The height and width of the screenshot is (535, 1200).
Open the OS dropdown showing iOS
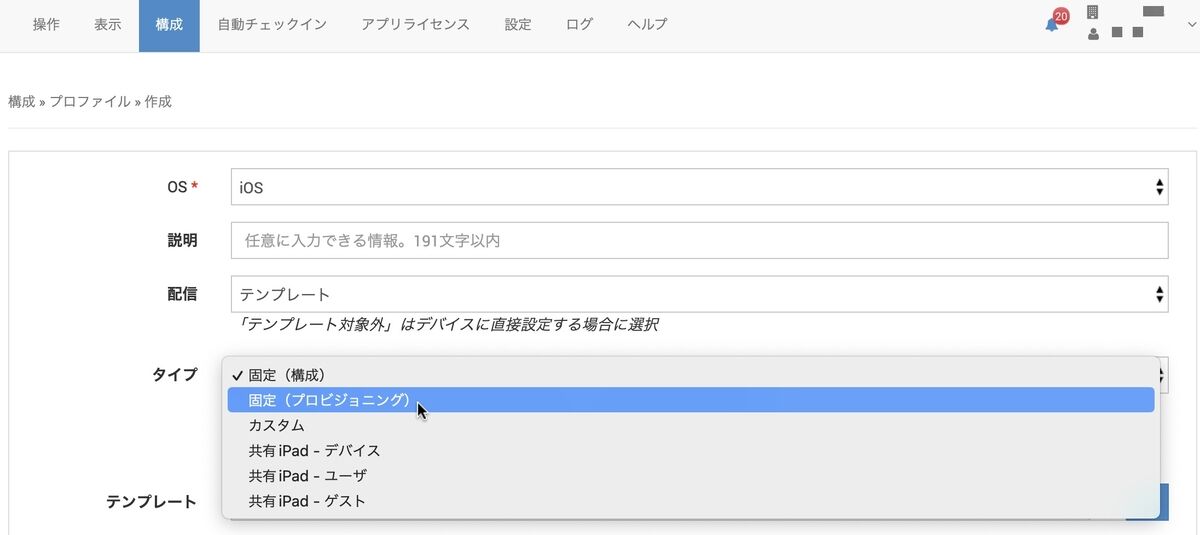(699, 187)
